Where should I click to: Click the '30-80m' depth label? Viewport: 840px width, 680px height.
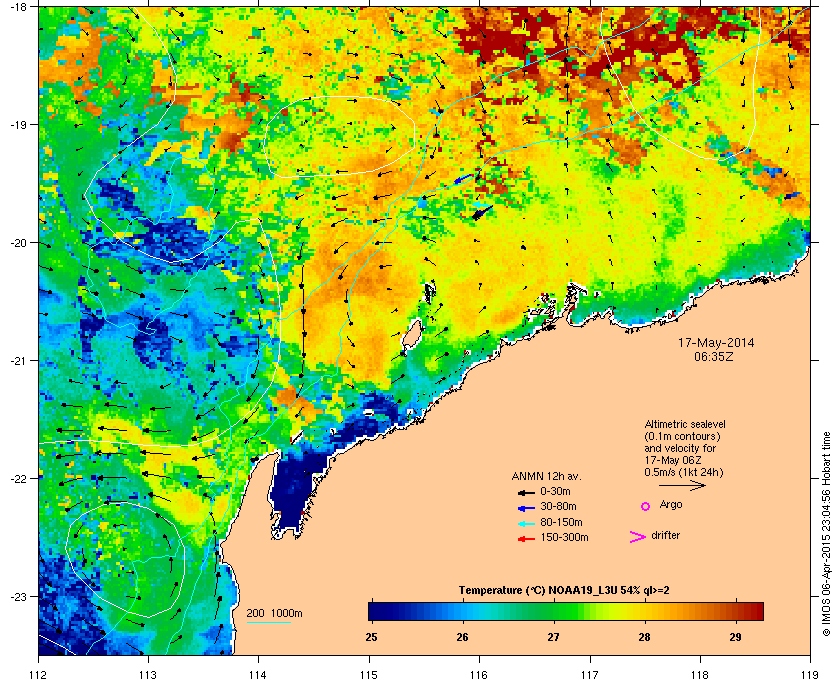pos(558,506)
